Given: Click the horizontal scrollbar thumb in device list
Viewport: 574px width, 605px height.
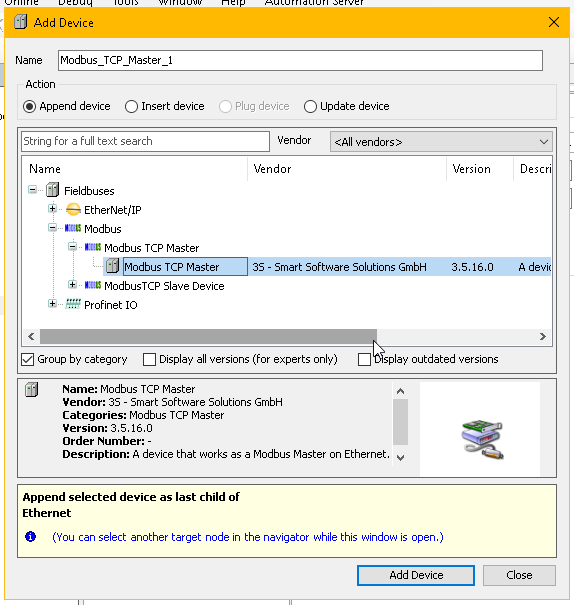Looking at the screenshot, I should (208, 336).
